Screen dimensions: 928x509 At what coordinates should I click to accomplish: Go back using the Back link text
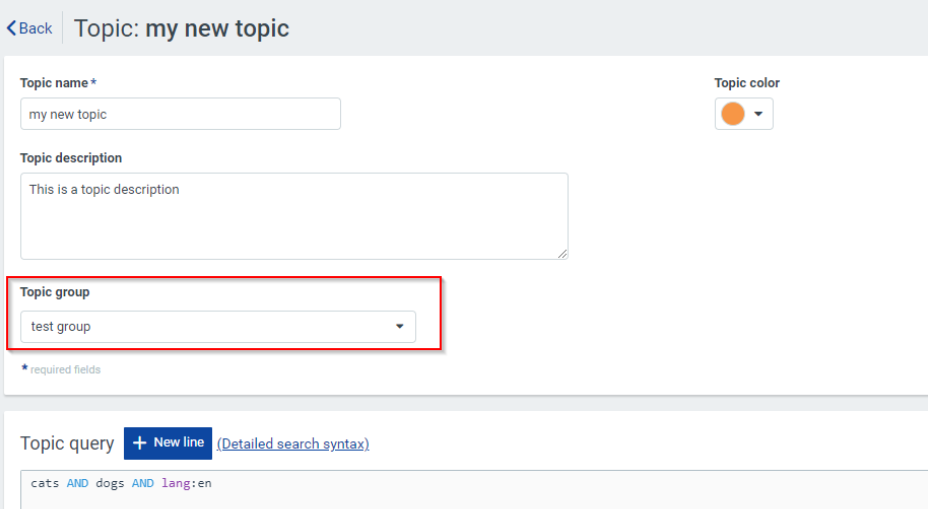[36, 28]
